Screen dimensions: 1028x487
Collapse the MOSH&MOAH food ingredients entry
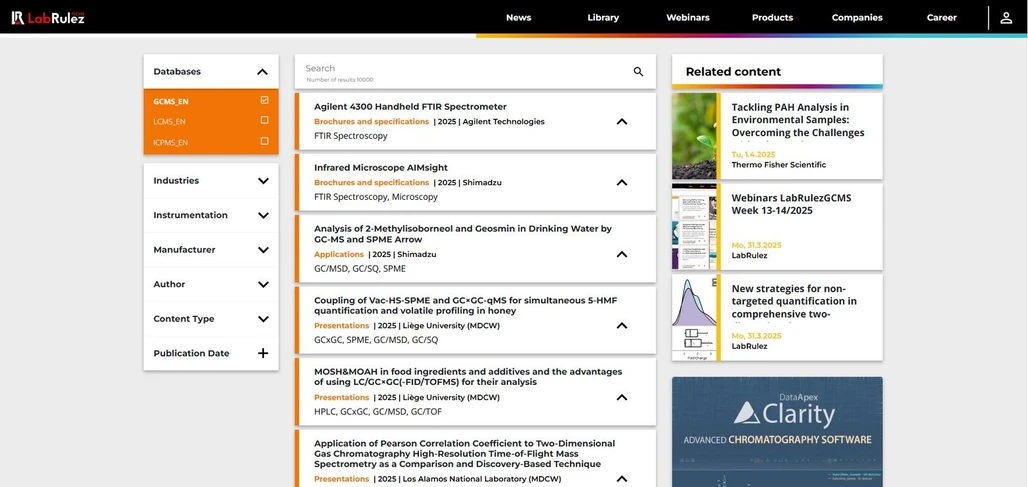[x=621, y=398]
